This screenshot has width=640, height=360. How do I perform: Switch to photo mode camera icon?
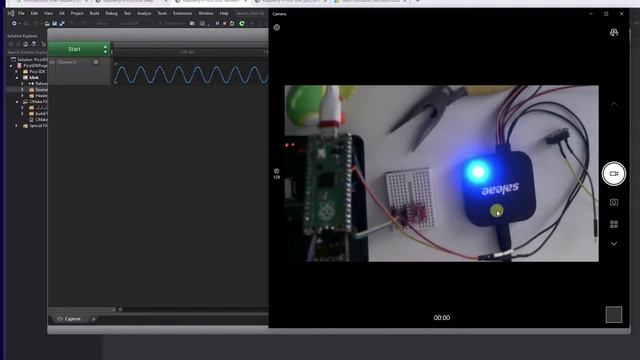(x=613, y=202)
